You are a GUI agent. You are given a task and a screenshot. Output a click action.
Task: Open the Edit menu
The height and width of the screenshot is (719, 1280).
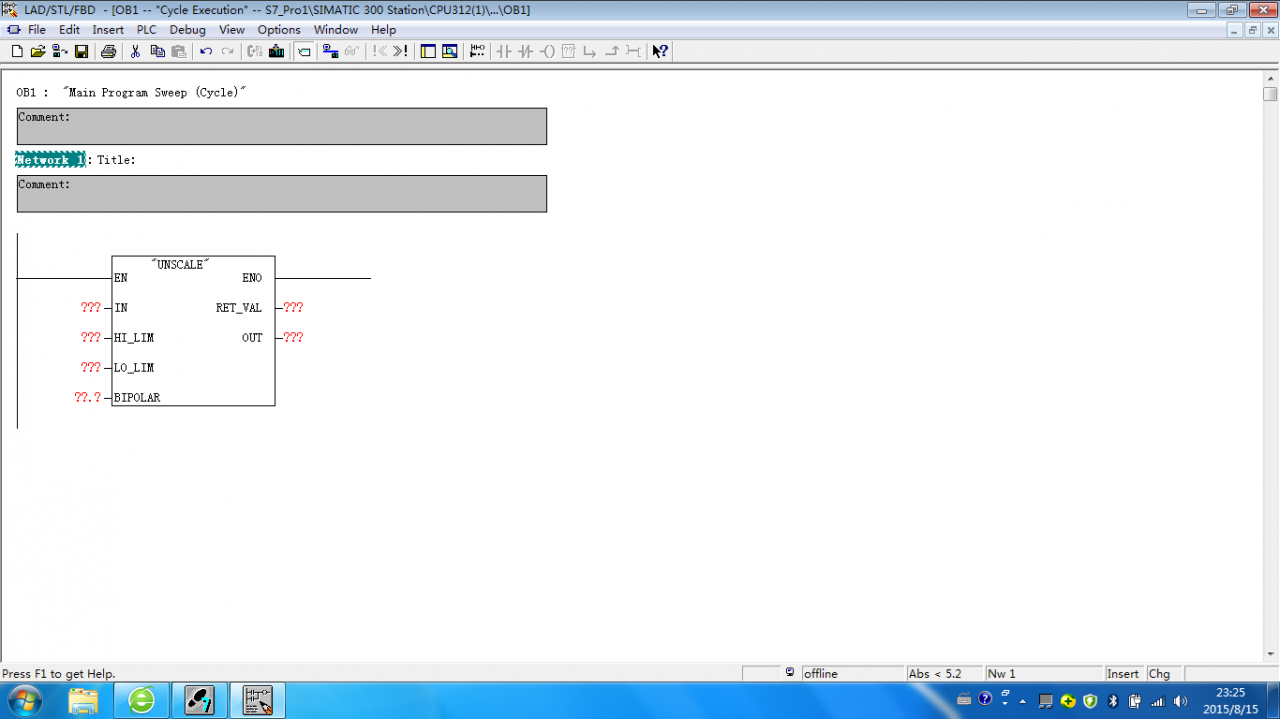(69, 30)
